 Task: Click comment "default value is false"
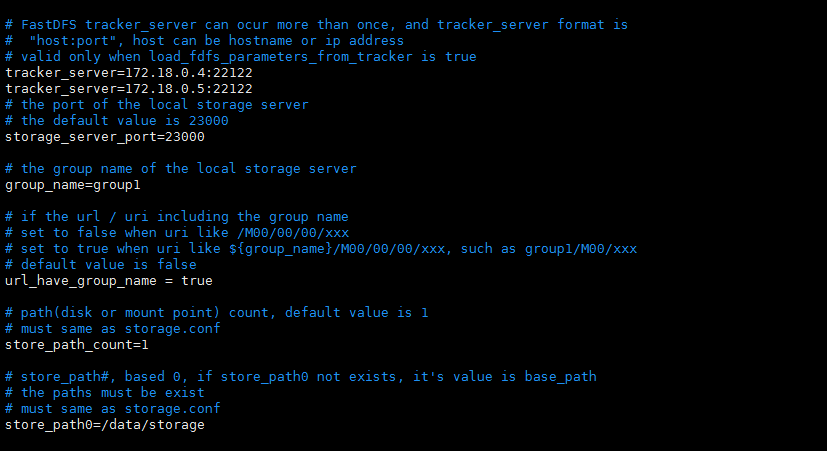(x=101, y=265)
